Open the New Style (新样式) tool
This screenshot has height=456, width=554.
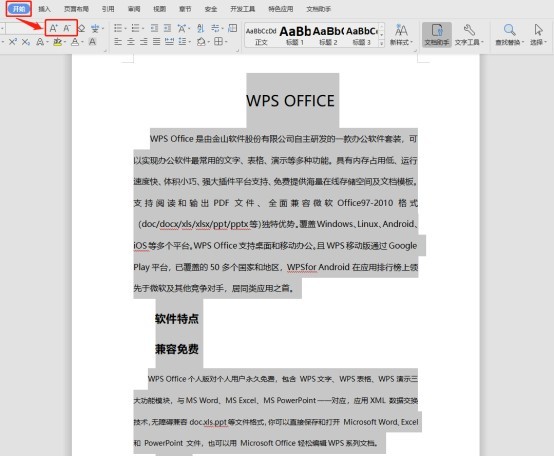[x=401, y=35]
